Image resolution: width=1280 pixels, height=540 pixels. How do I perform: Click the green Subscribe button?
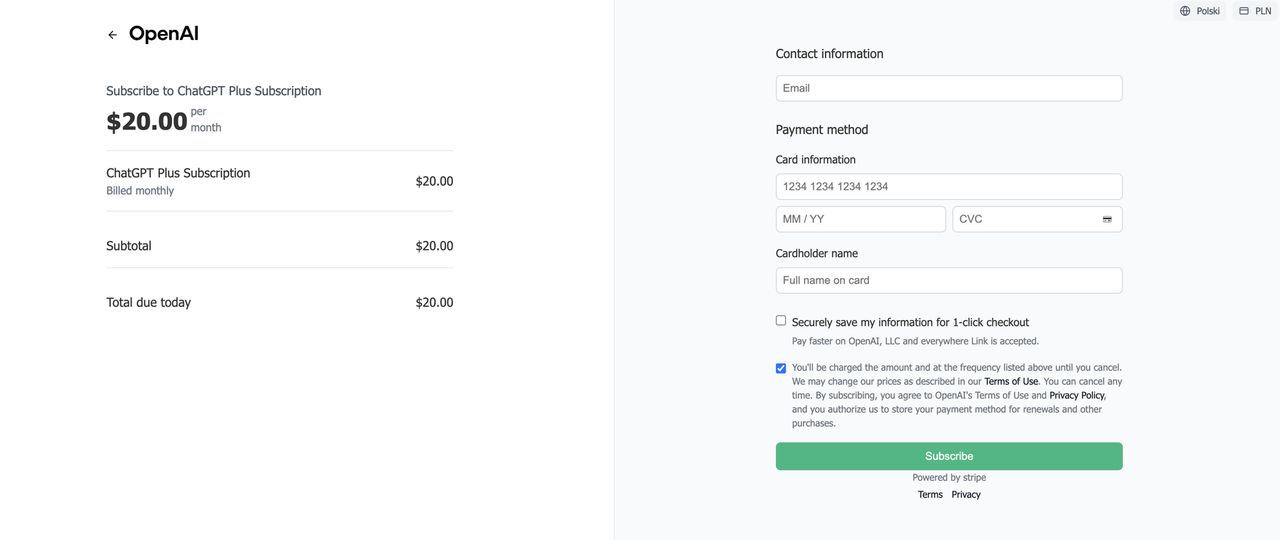(949, 456)
